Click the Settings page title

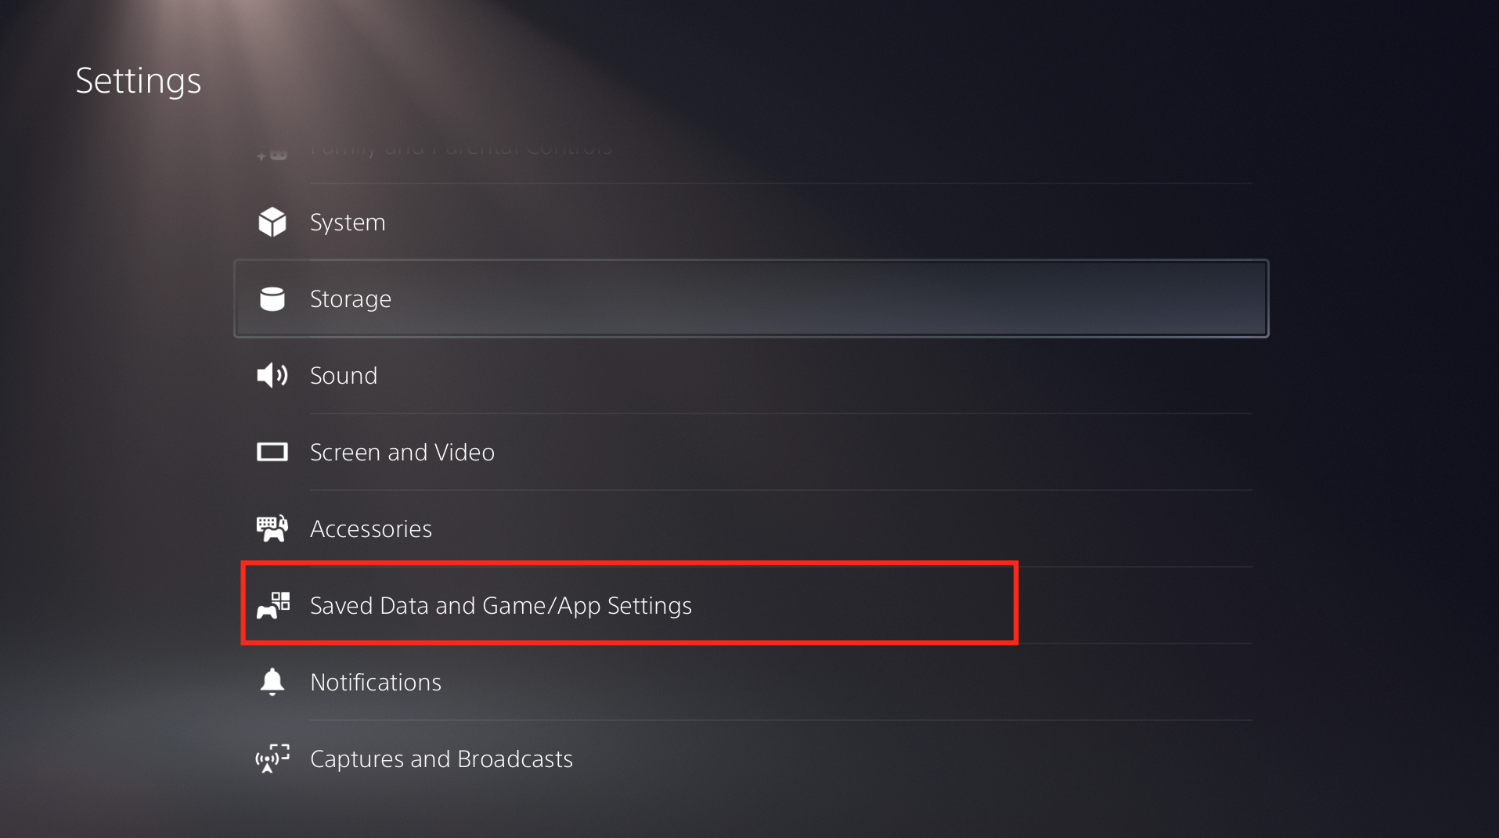[x=138, y=80]
